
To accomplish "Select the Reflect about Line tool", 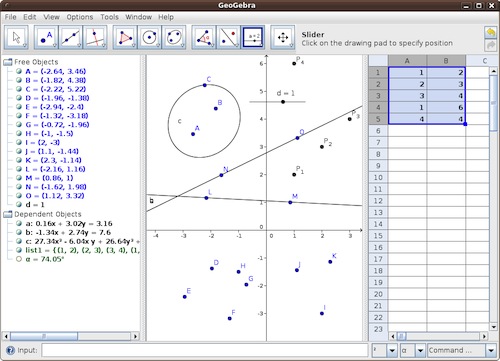I will [x=228, y=37].
